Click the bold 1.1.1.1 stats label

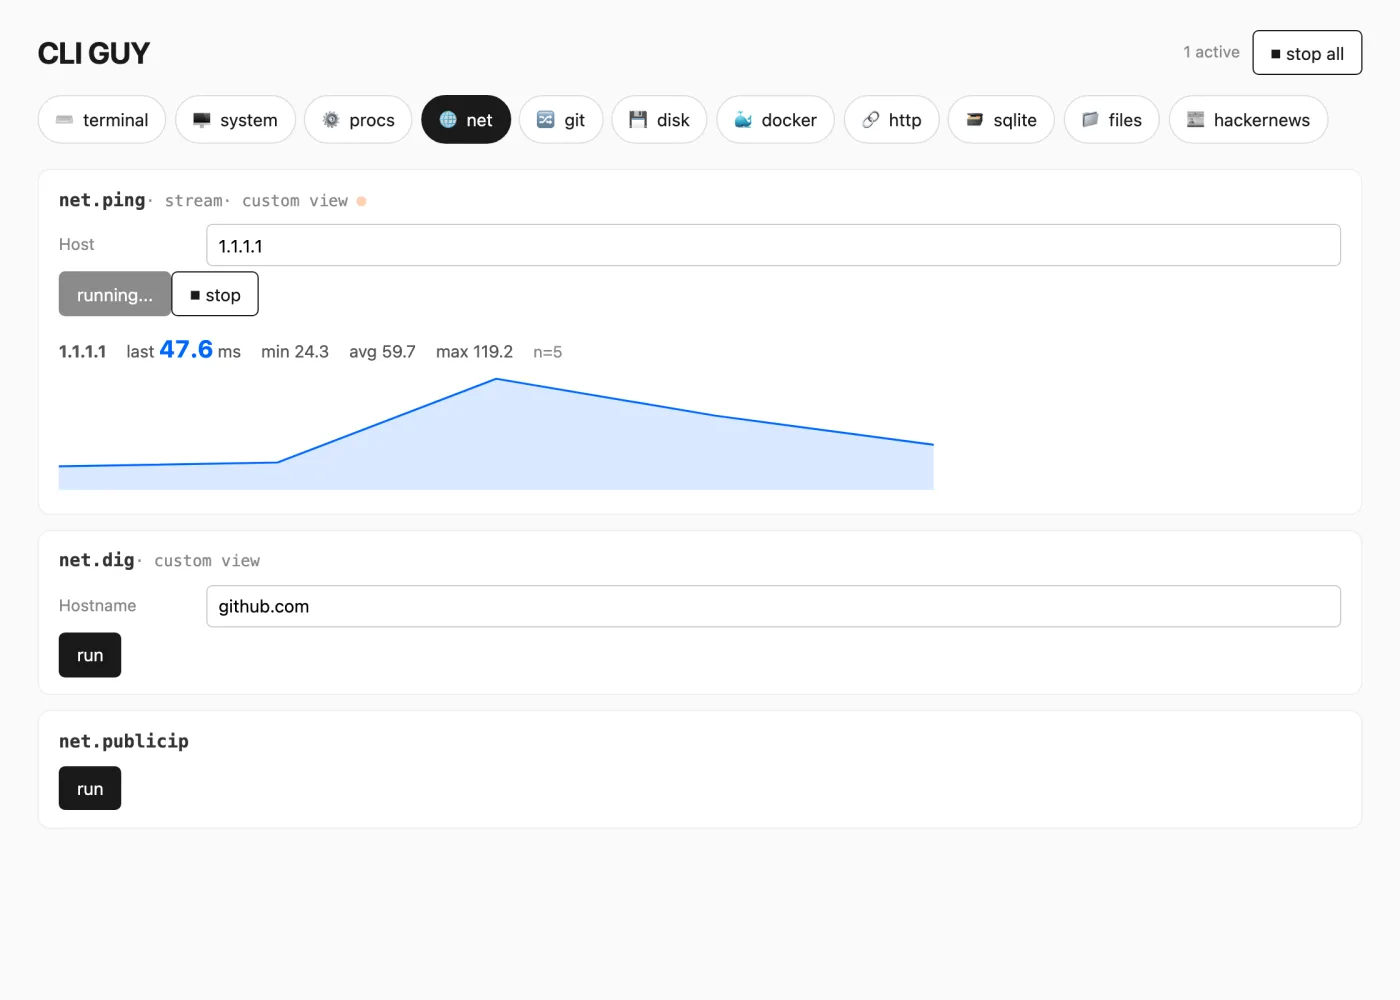82,352
